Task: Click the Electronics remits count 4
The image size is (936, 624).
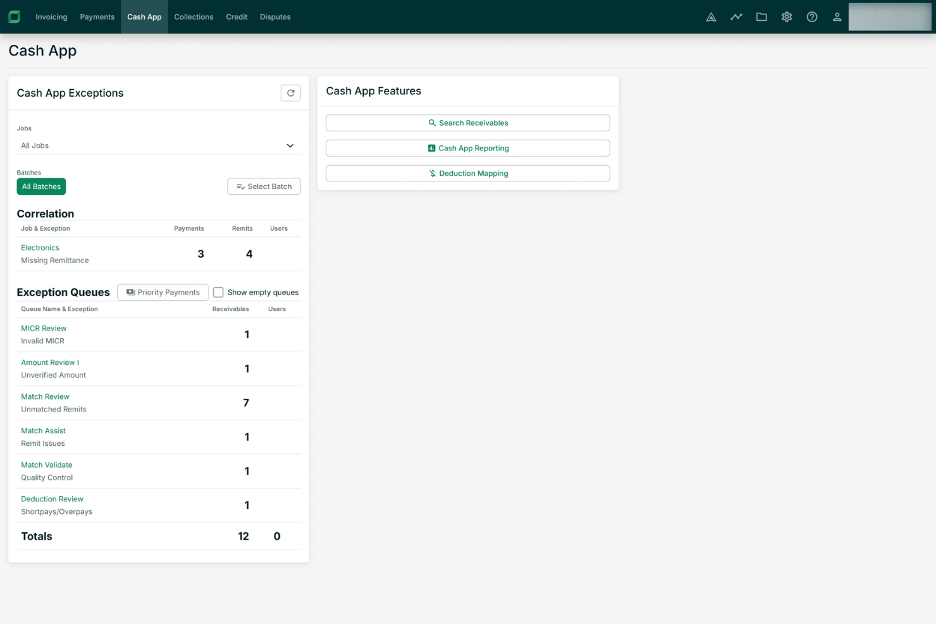Action: 249,254
